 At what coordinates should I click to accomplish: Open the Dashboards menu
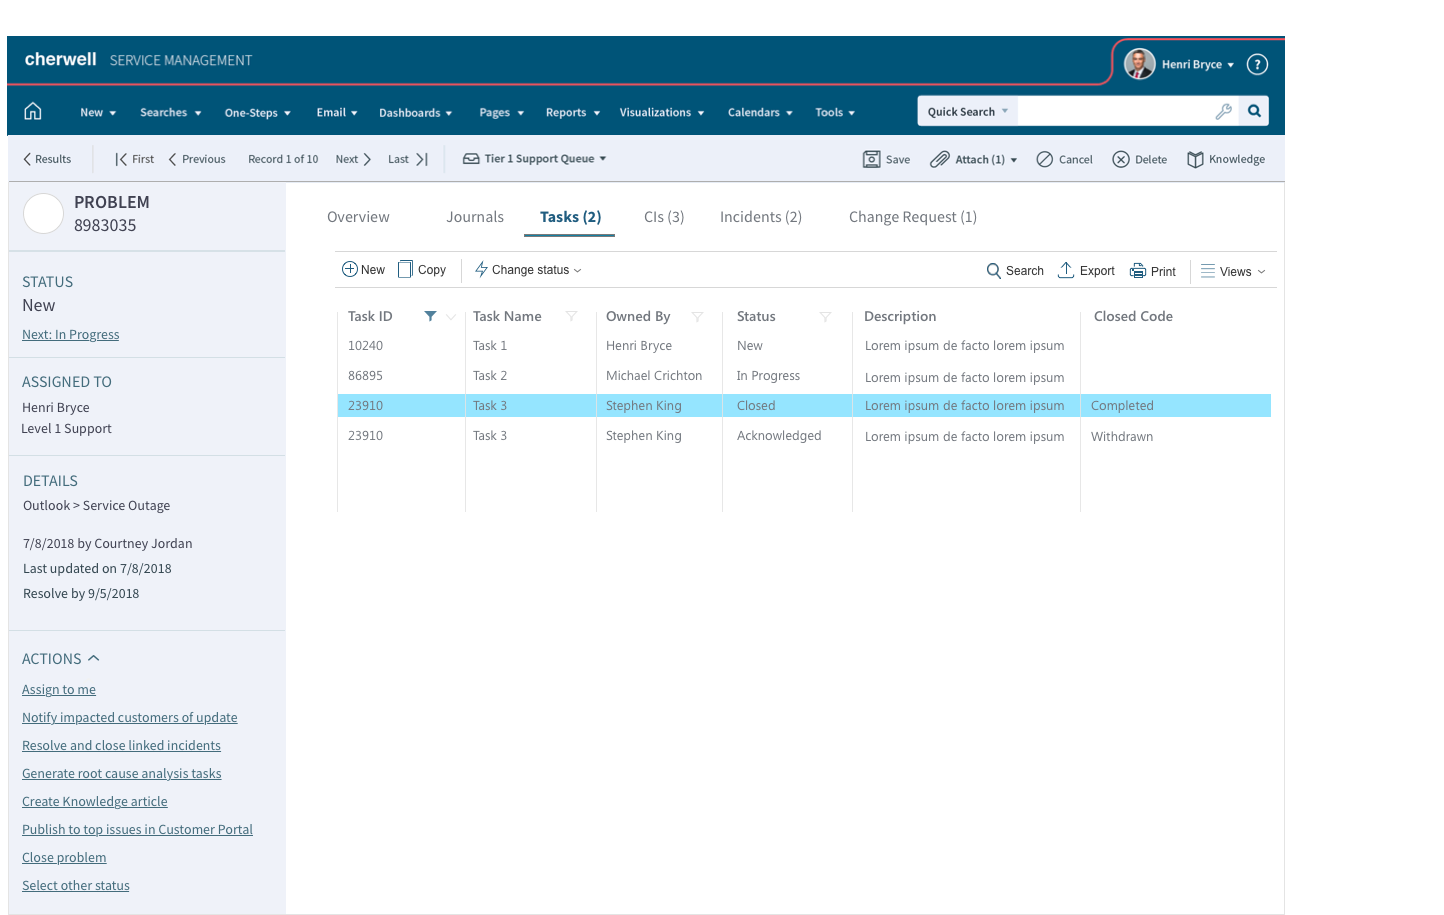415,113
